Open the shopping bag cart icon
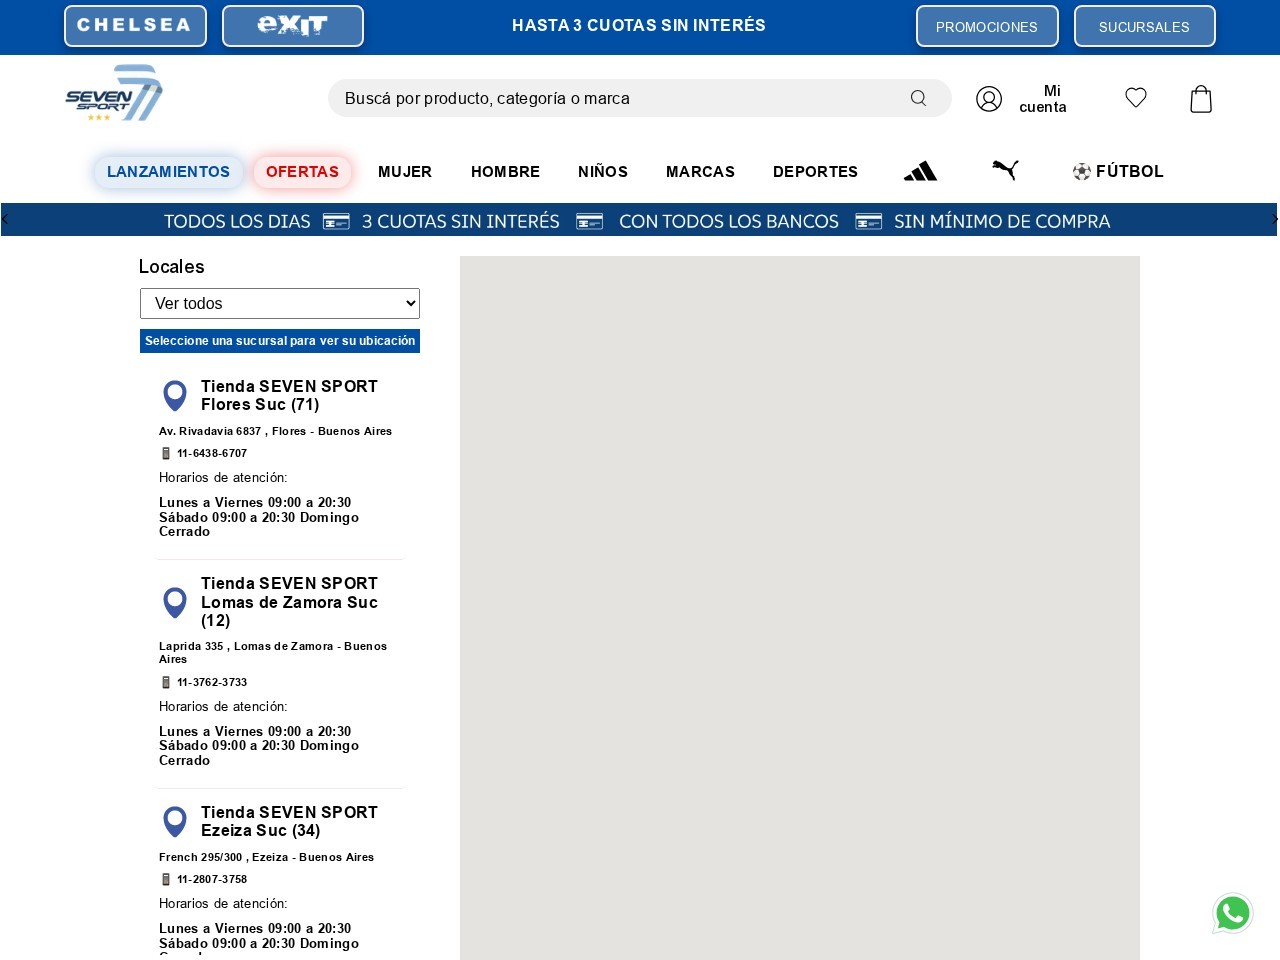The height and width of the screenshot is (960, 1280). (x=1201, y=98)
